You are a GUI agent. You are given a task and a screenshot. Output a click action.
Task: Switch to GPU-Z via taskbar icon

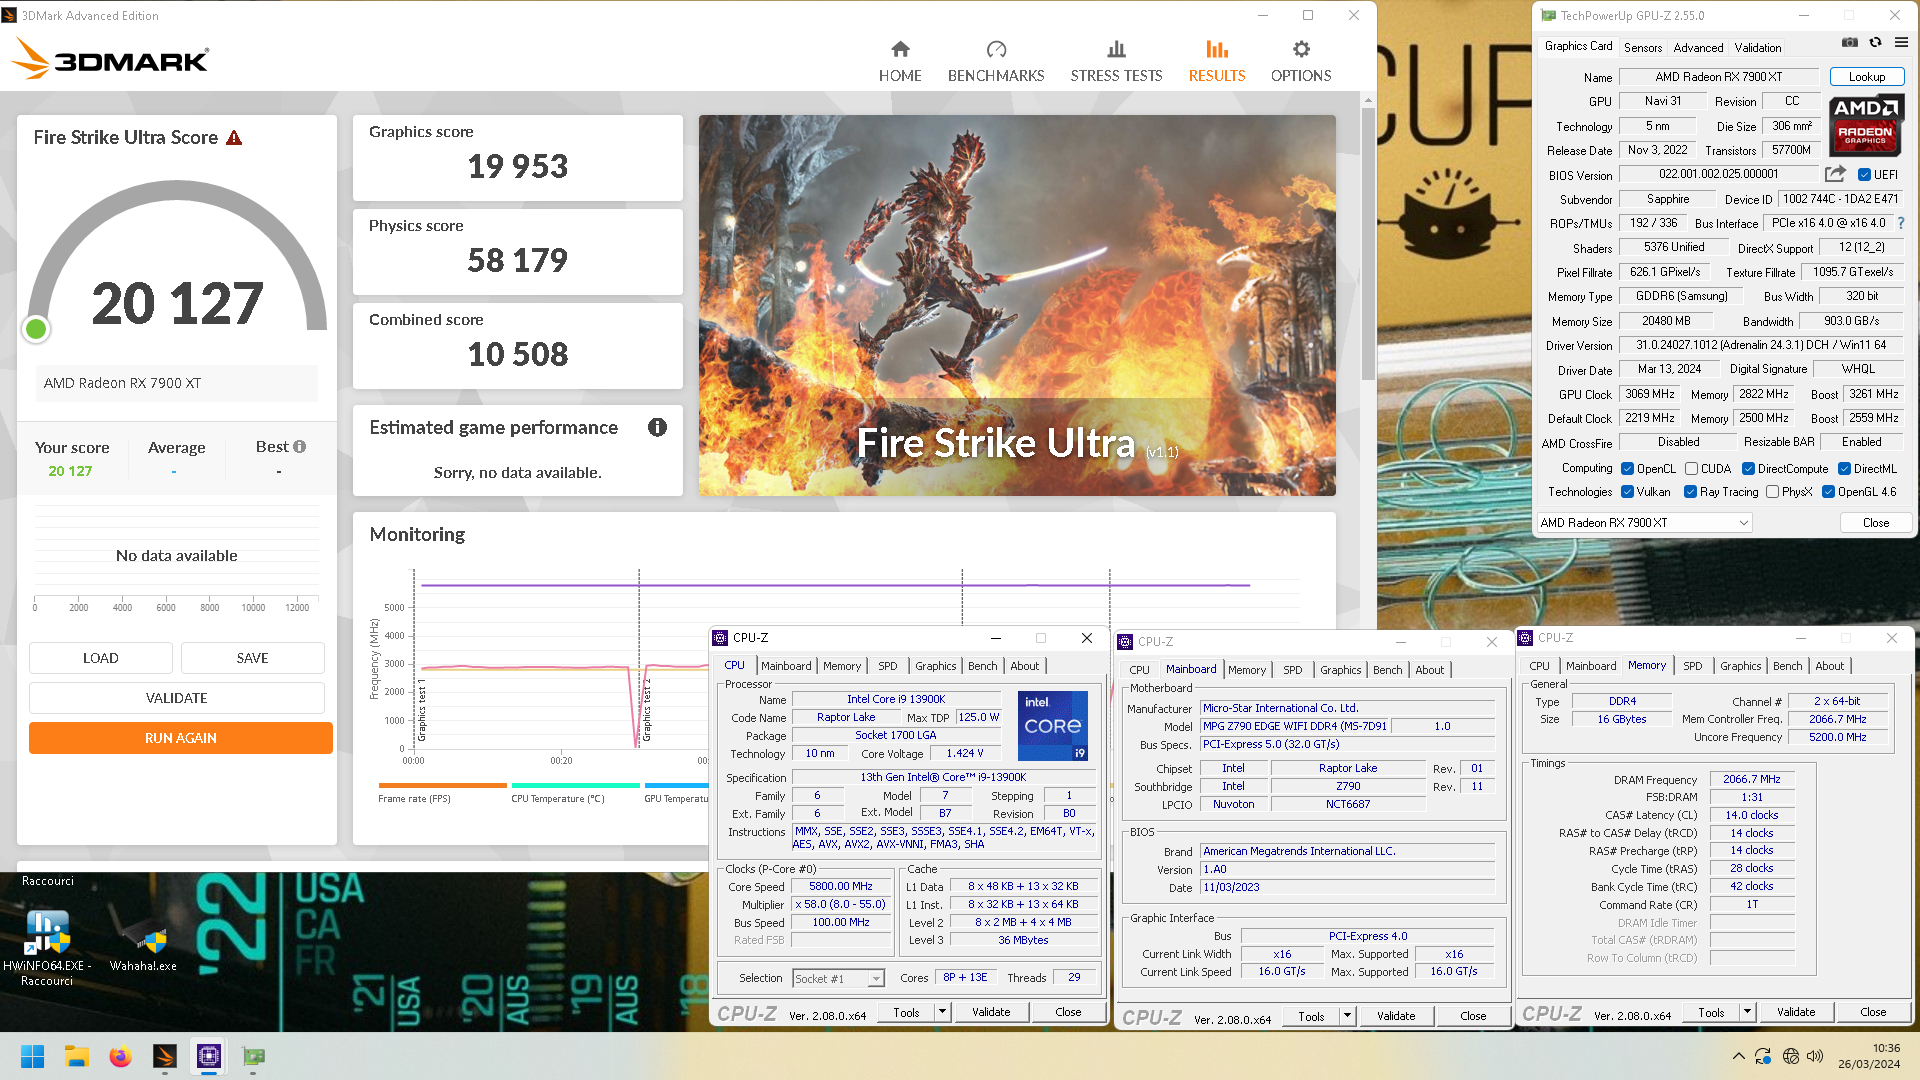(253, 1056)
